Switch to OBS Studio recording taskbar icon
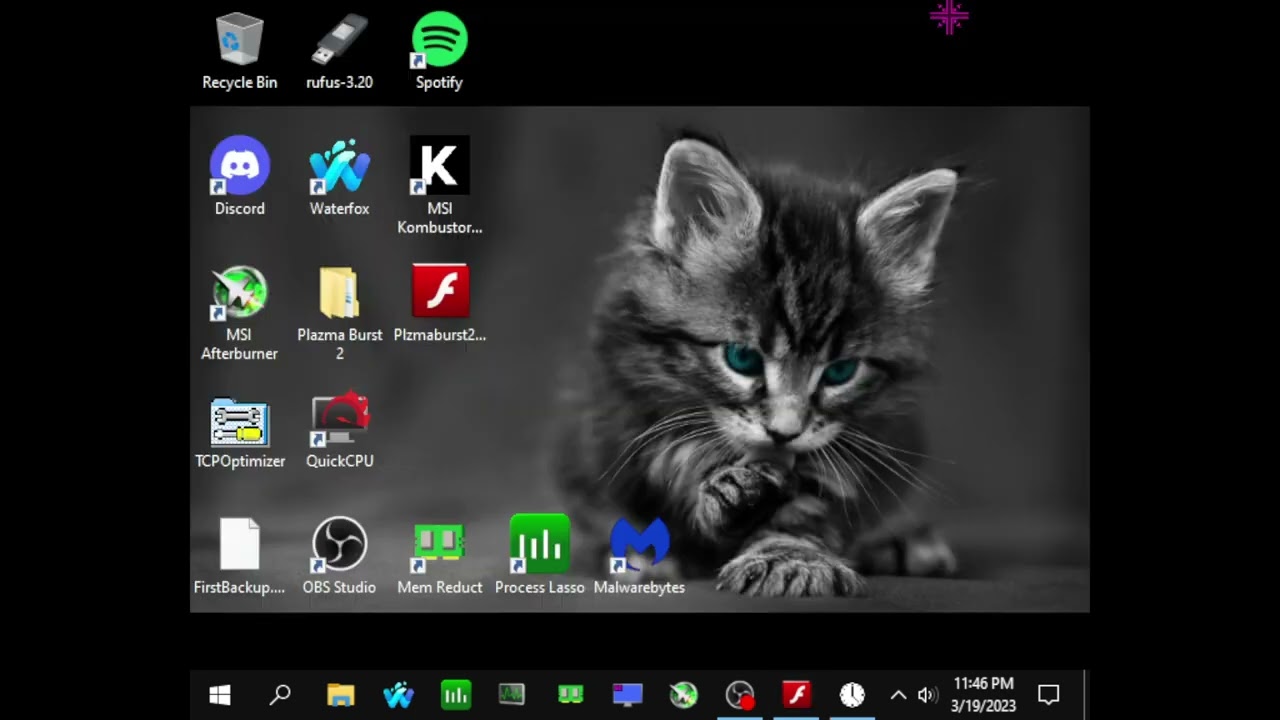 point(740,695)
